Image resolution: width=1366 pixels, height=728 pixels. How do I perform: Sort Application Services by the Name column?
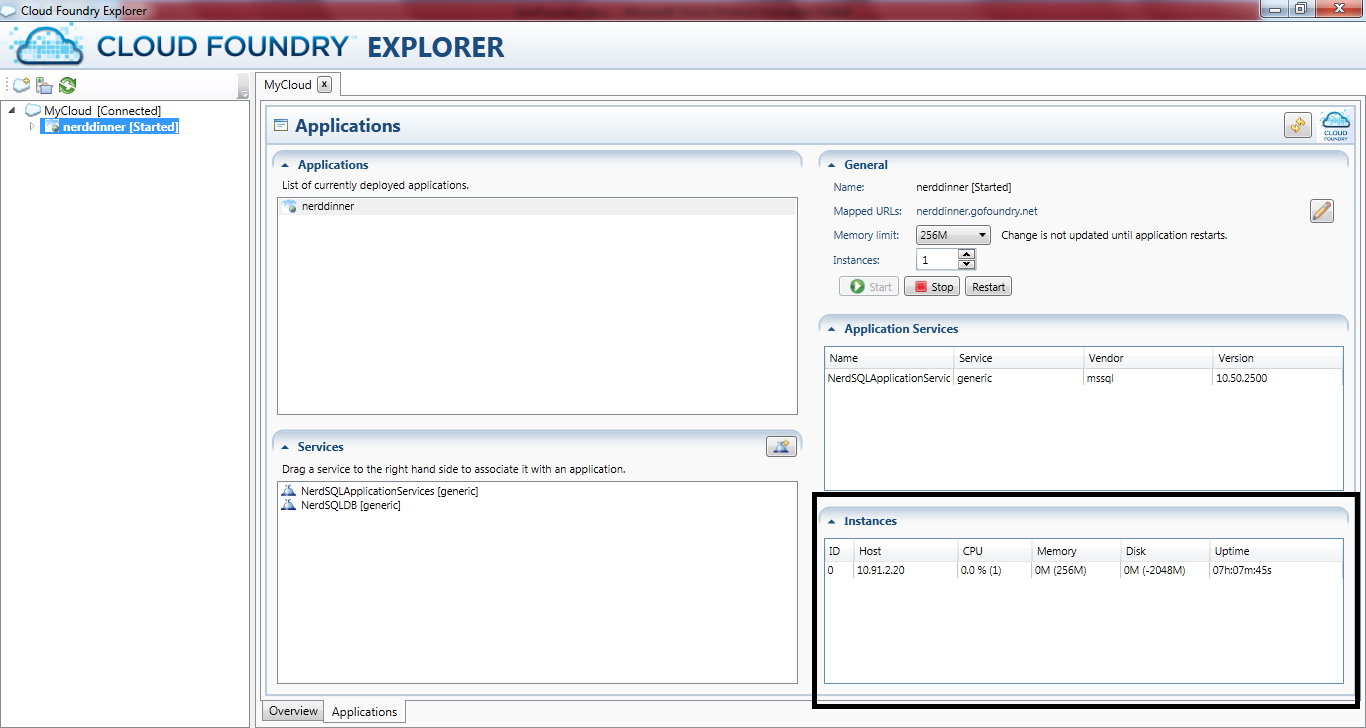pyautogui.click(x=889, y=358)
